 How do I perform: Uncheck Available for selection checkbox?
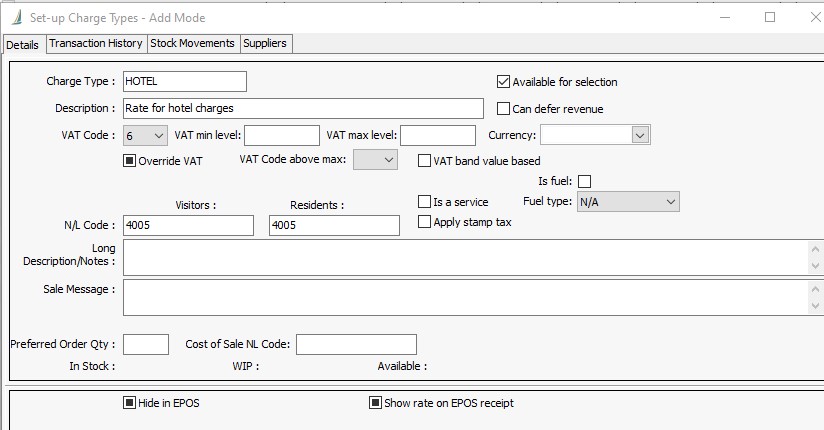click(x=504, y=82)
